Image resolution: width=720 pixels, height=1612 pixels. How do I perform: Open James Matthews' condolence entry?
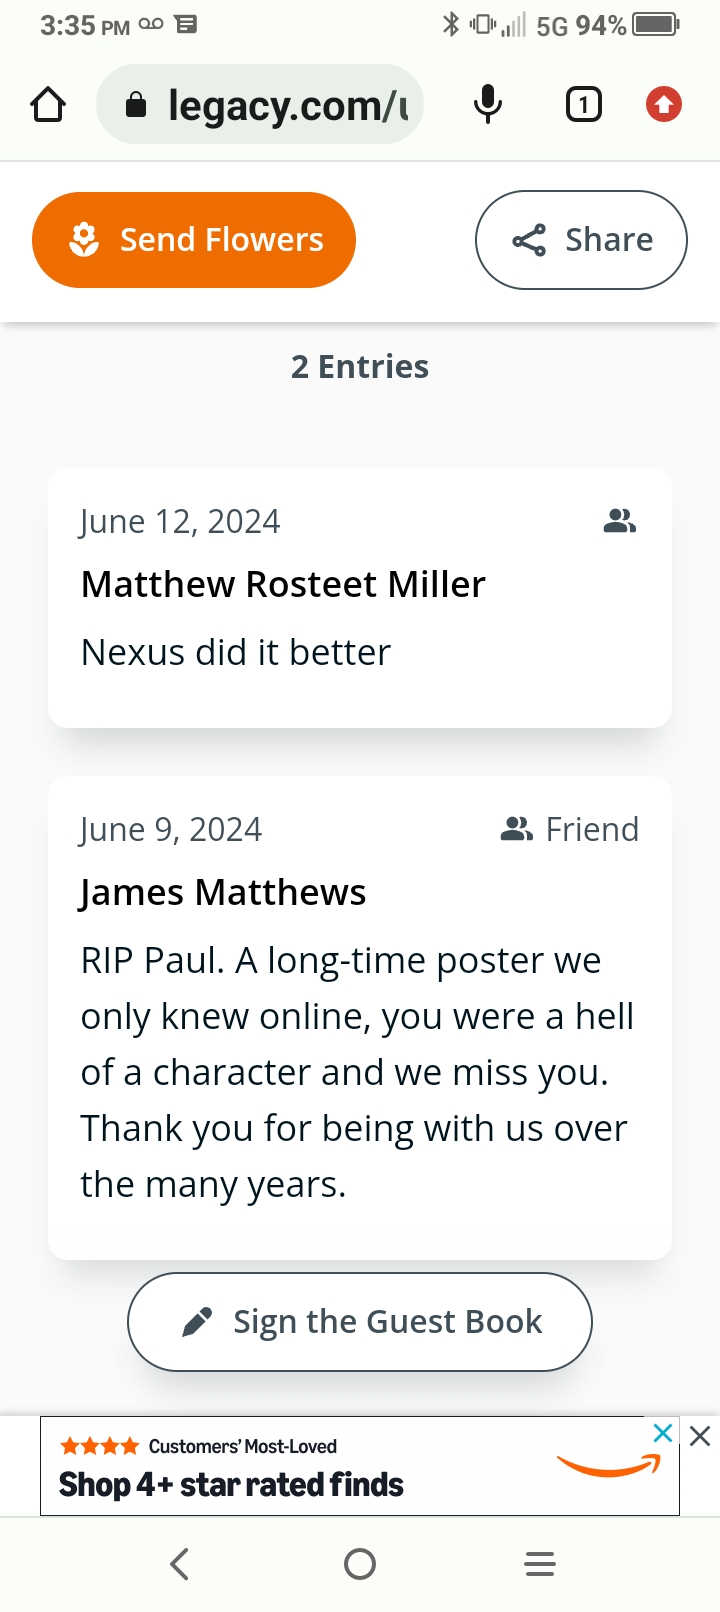(x=359, y=1016)
